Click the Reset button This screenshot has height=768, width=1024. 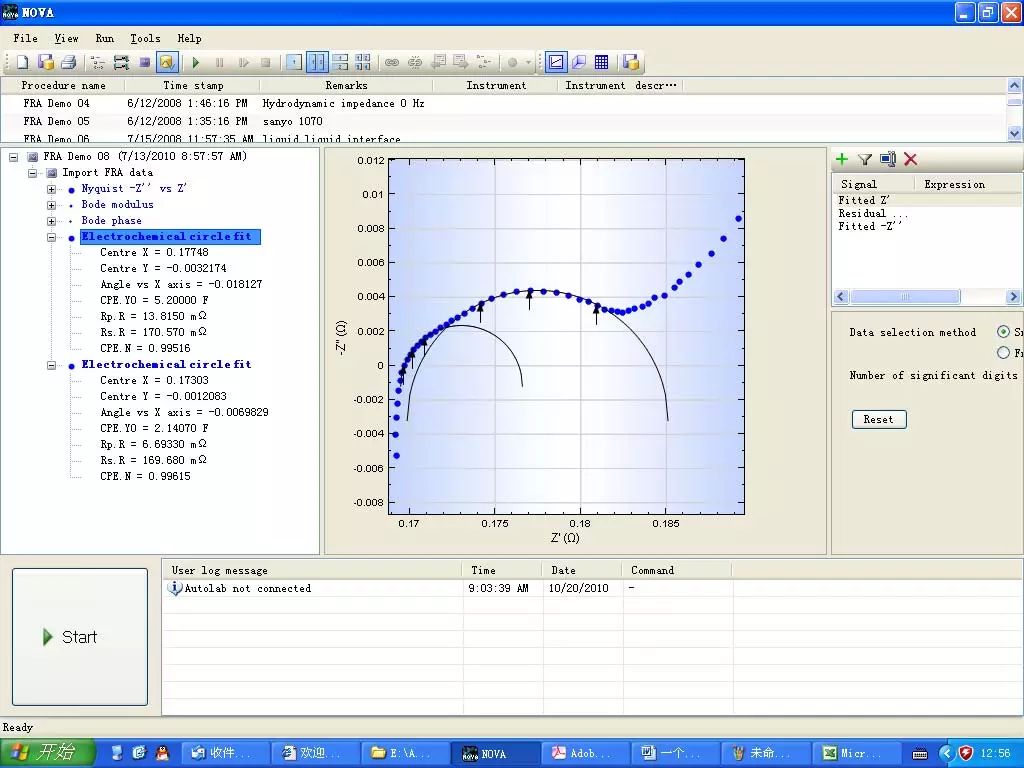(879, 419)
